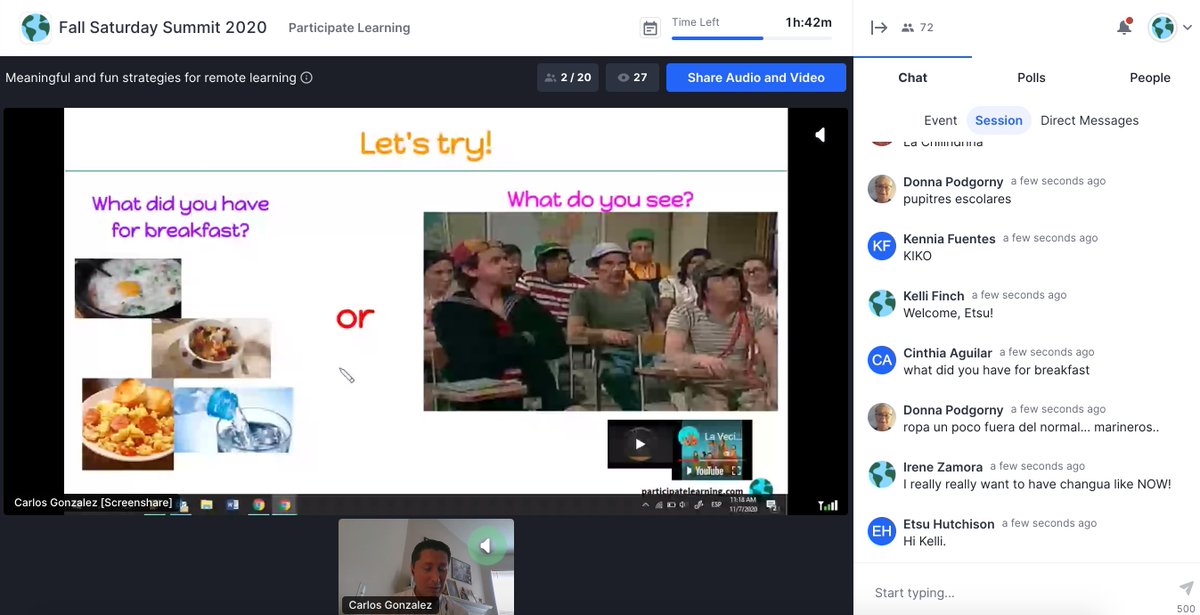
Task: Switch to the Chat tab
Action: 912,77
